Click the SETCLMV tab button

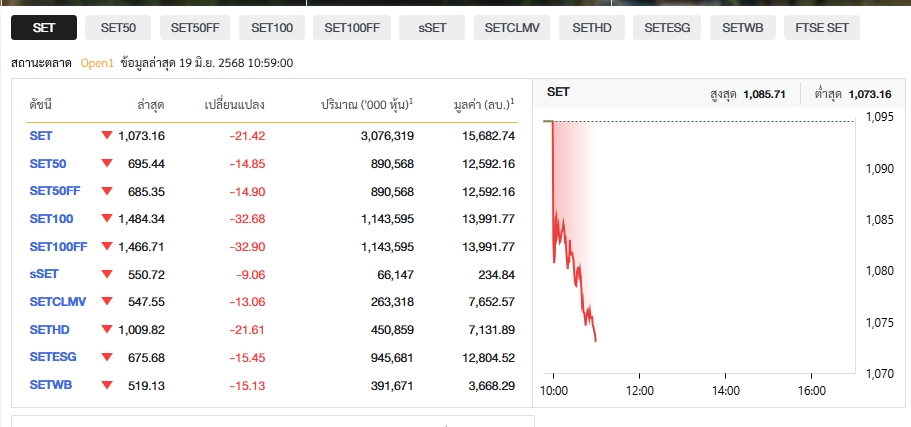(511, 28)
